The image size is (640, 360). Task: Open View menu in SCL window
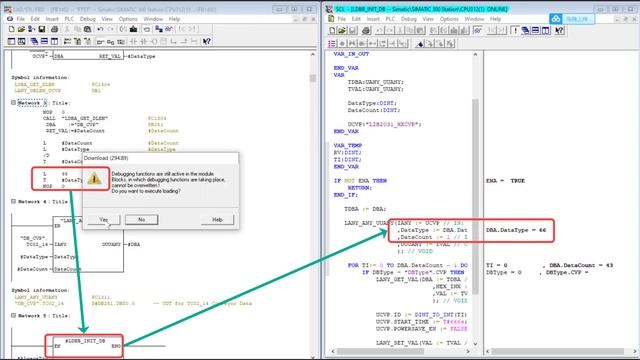click(x=428, y=19)
